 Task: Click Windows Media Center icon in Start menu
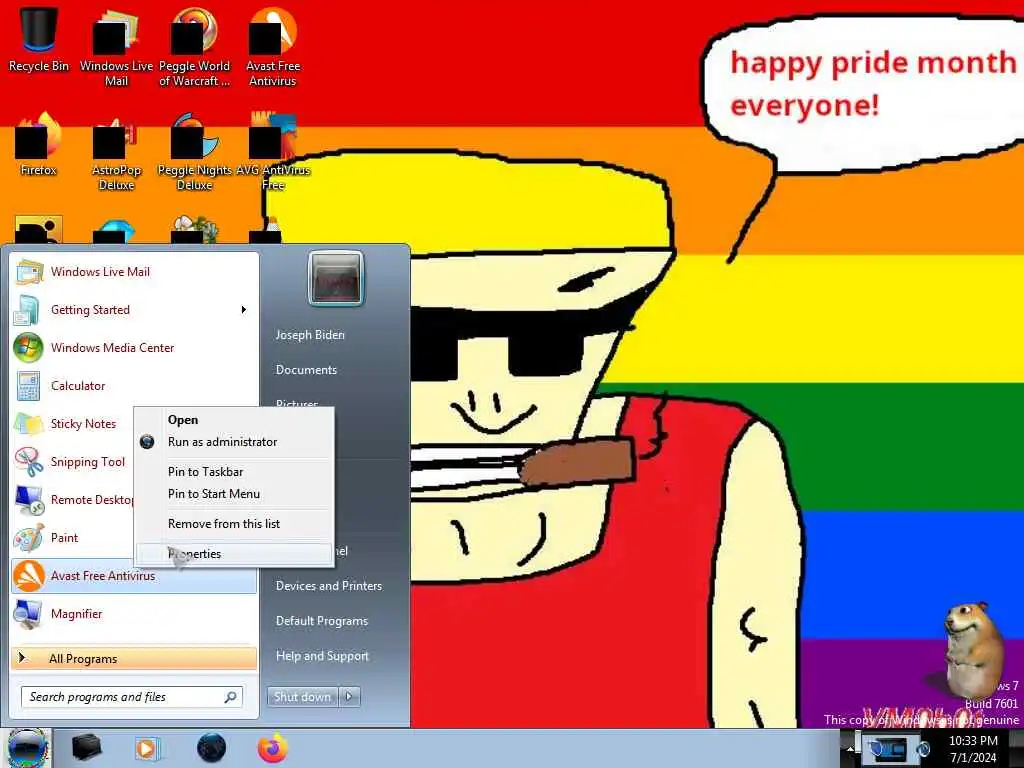[x=28, y=347]
